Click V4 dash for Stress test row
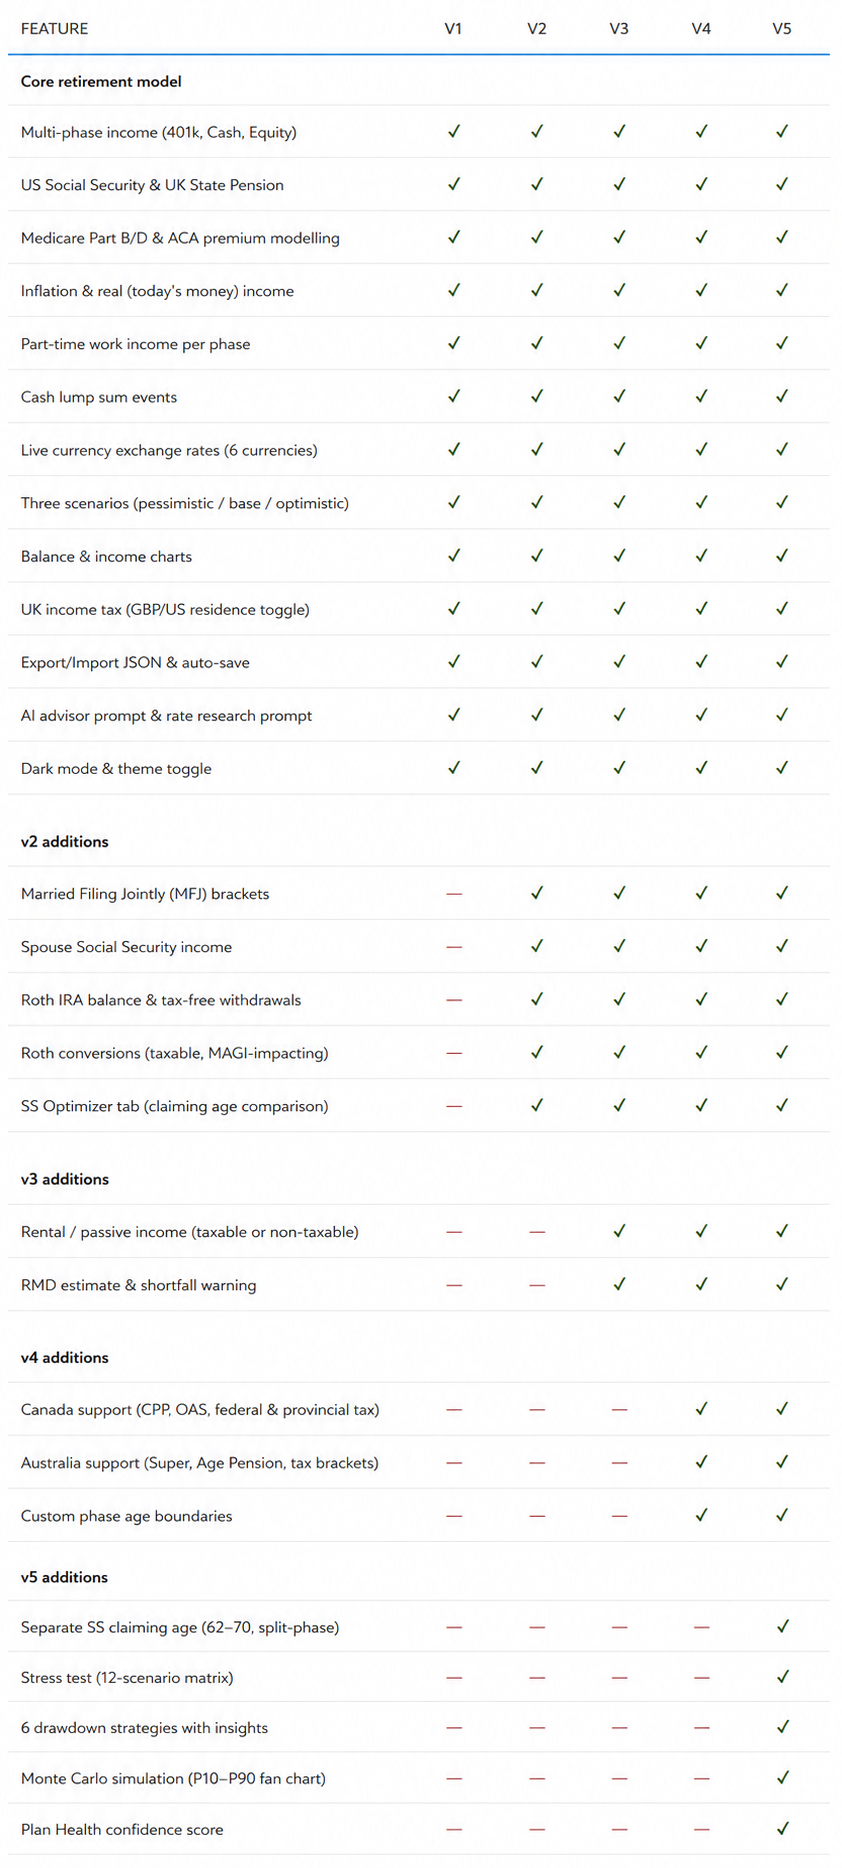The image size is (842, 1868). click(701, 1678)
